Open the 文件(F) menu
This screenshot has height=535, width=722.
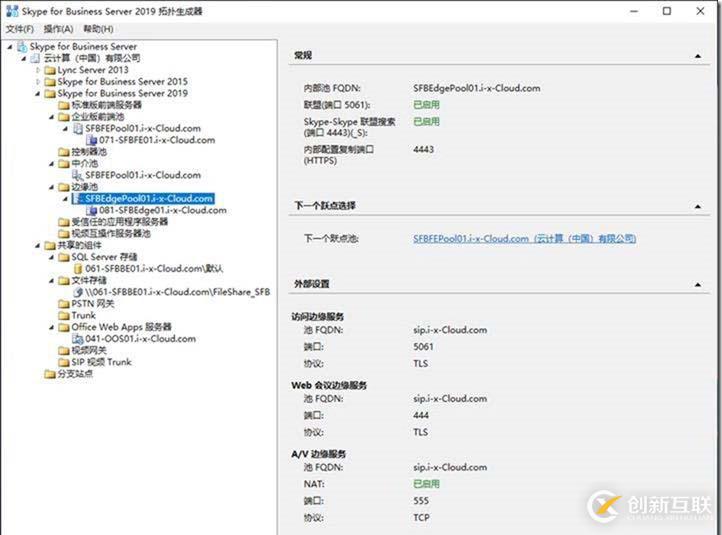point(19,29)
